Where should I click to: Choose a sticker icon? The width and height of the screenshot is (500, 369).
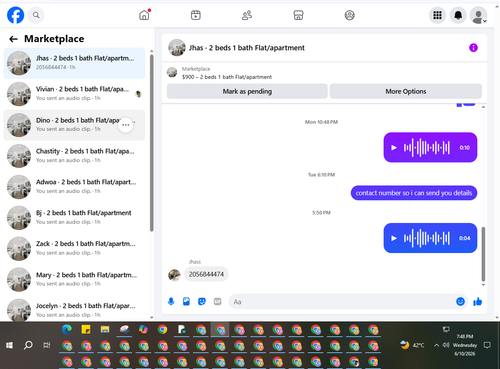click(x=202, y=302)
